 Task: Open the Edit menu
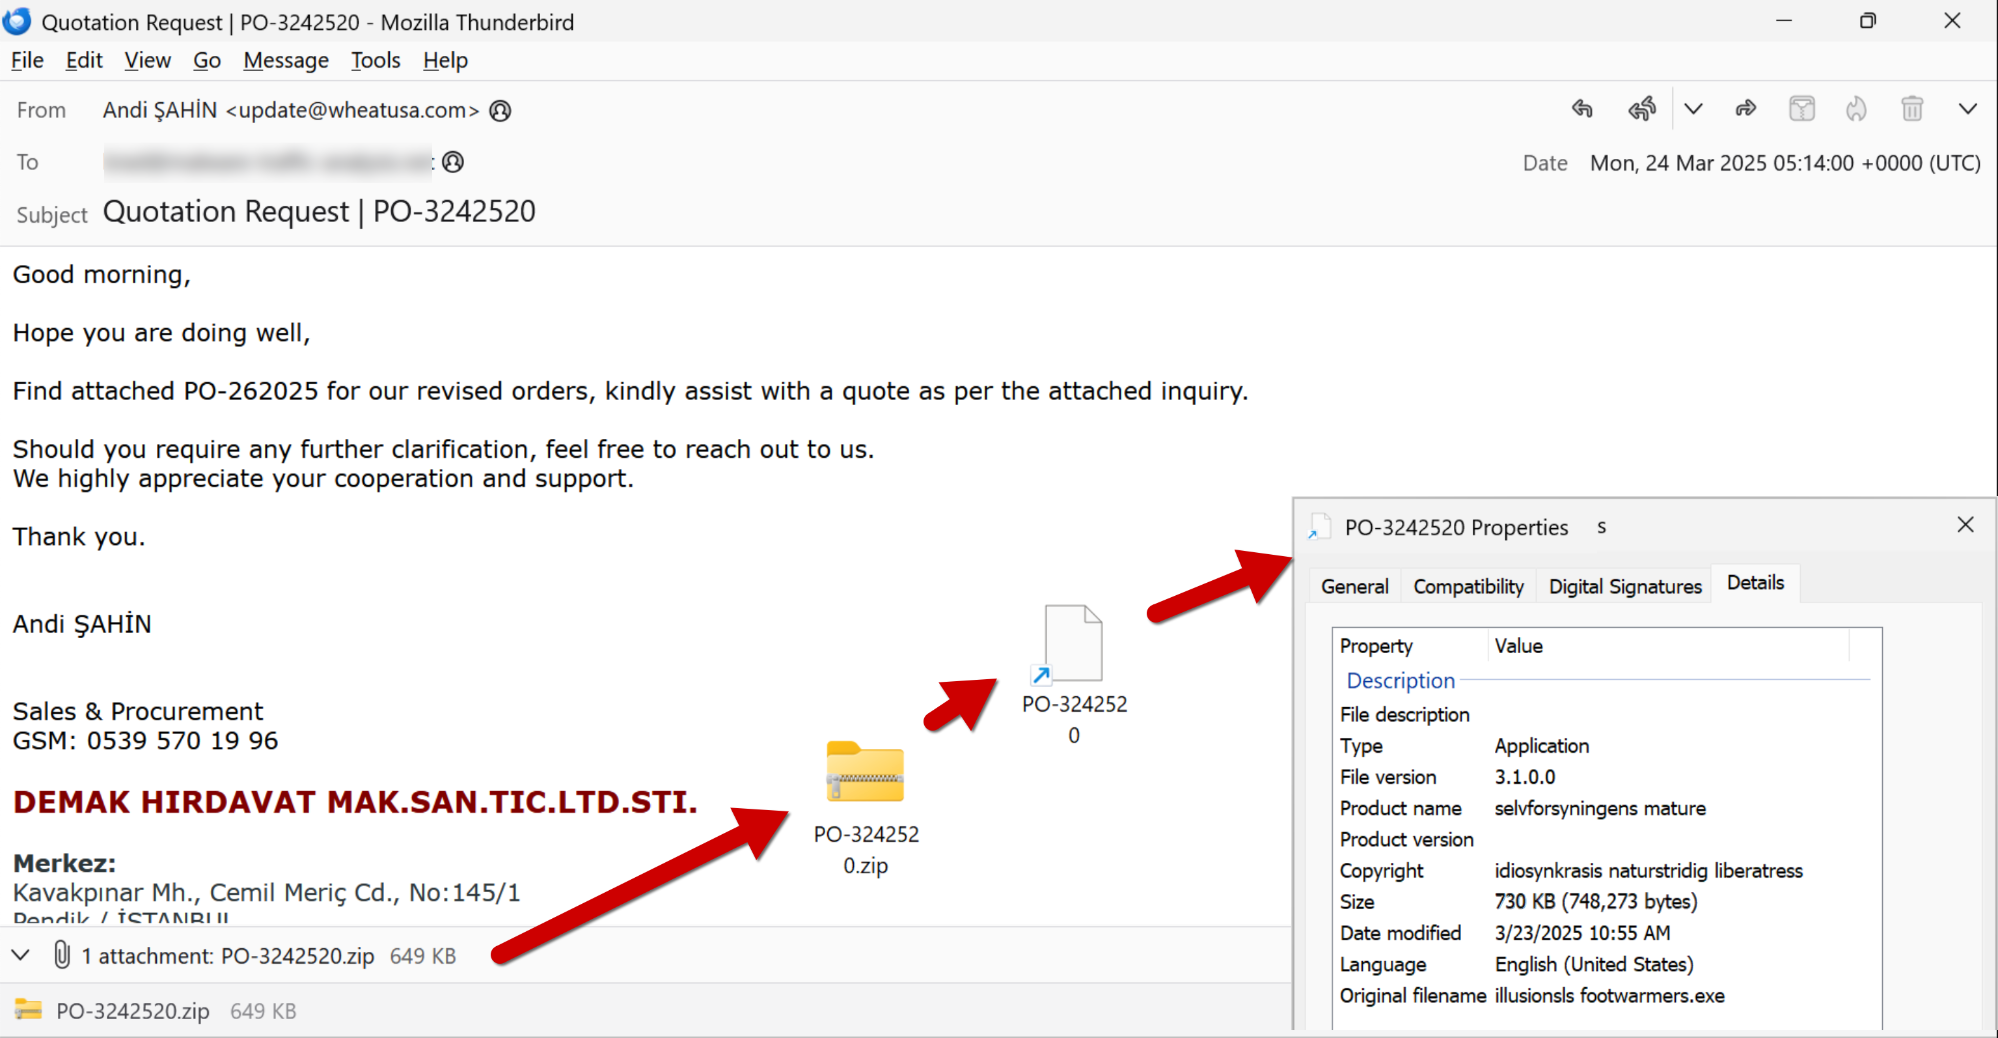pyautogui.click(x=84, y=60)
